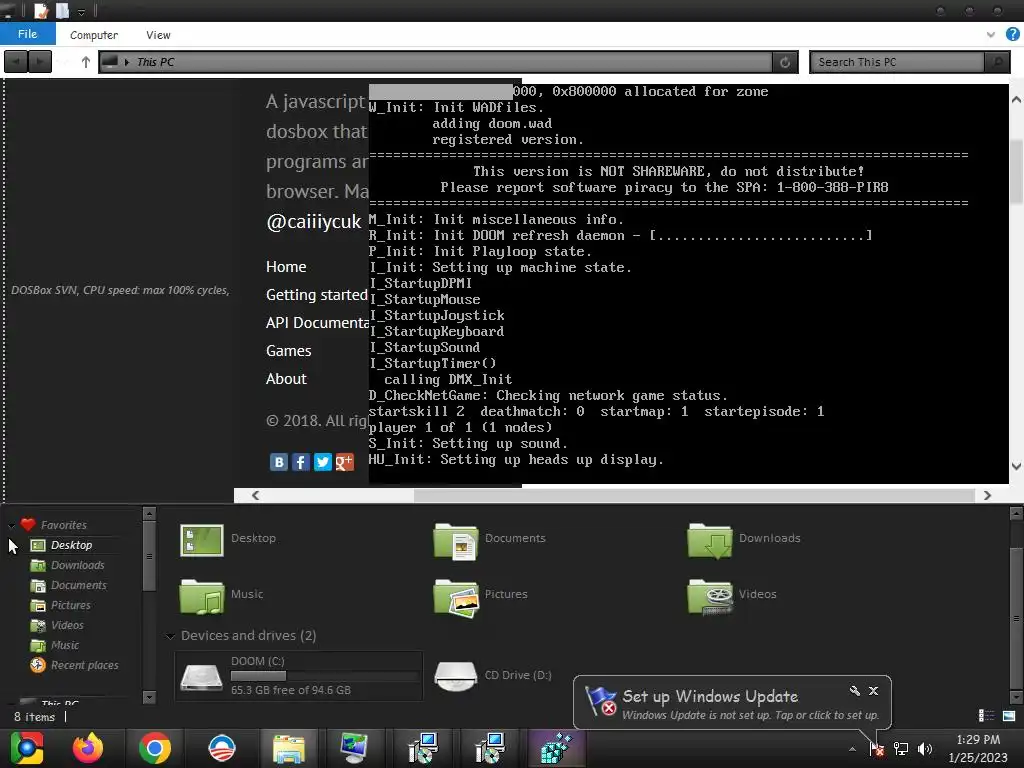This screenshot has width=1024, height=768.
Task: Open the Getting started link
Action: tap(317, 295)
